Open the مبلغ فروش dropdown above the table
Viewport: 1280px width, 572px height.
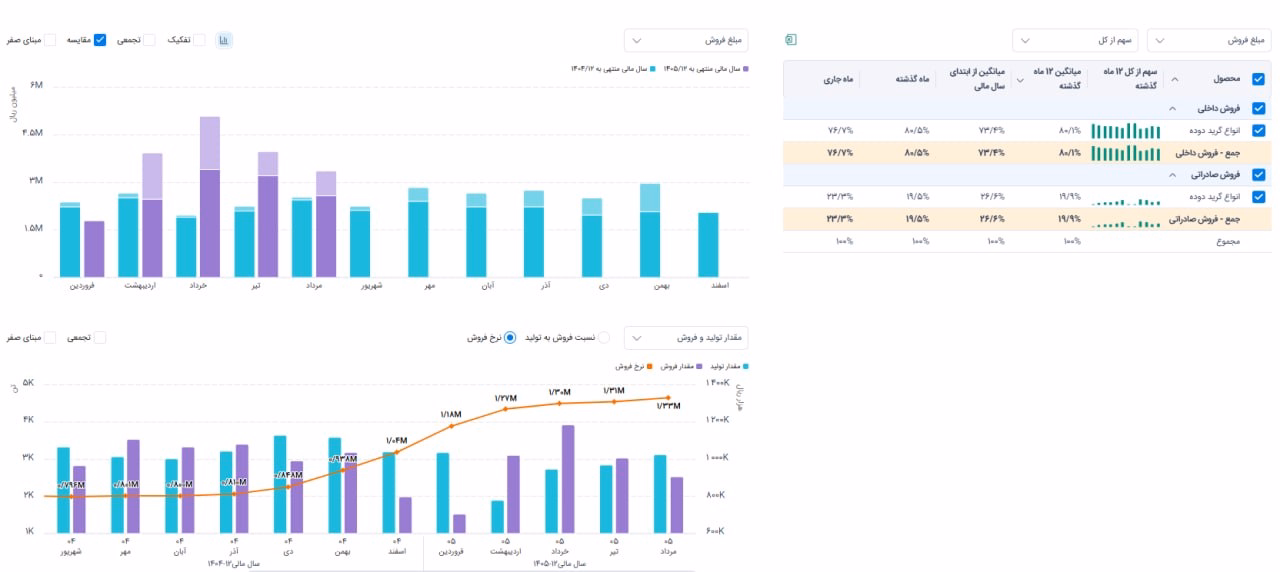(1209, 40)
